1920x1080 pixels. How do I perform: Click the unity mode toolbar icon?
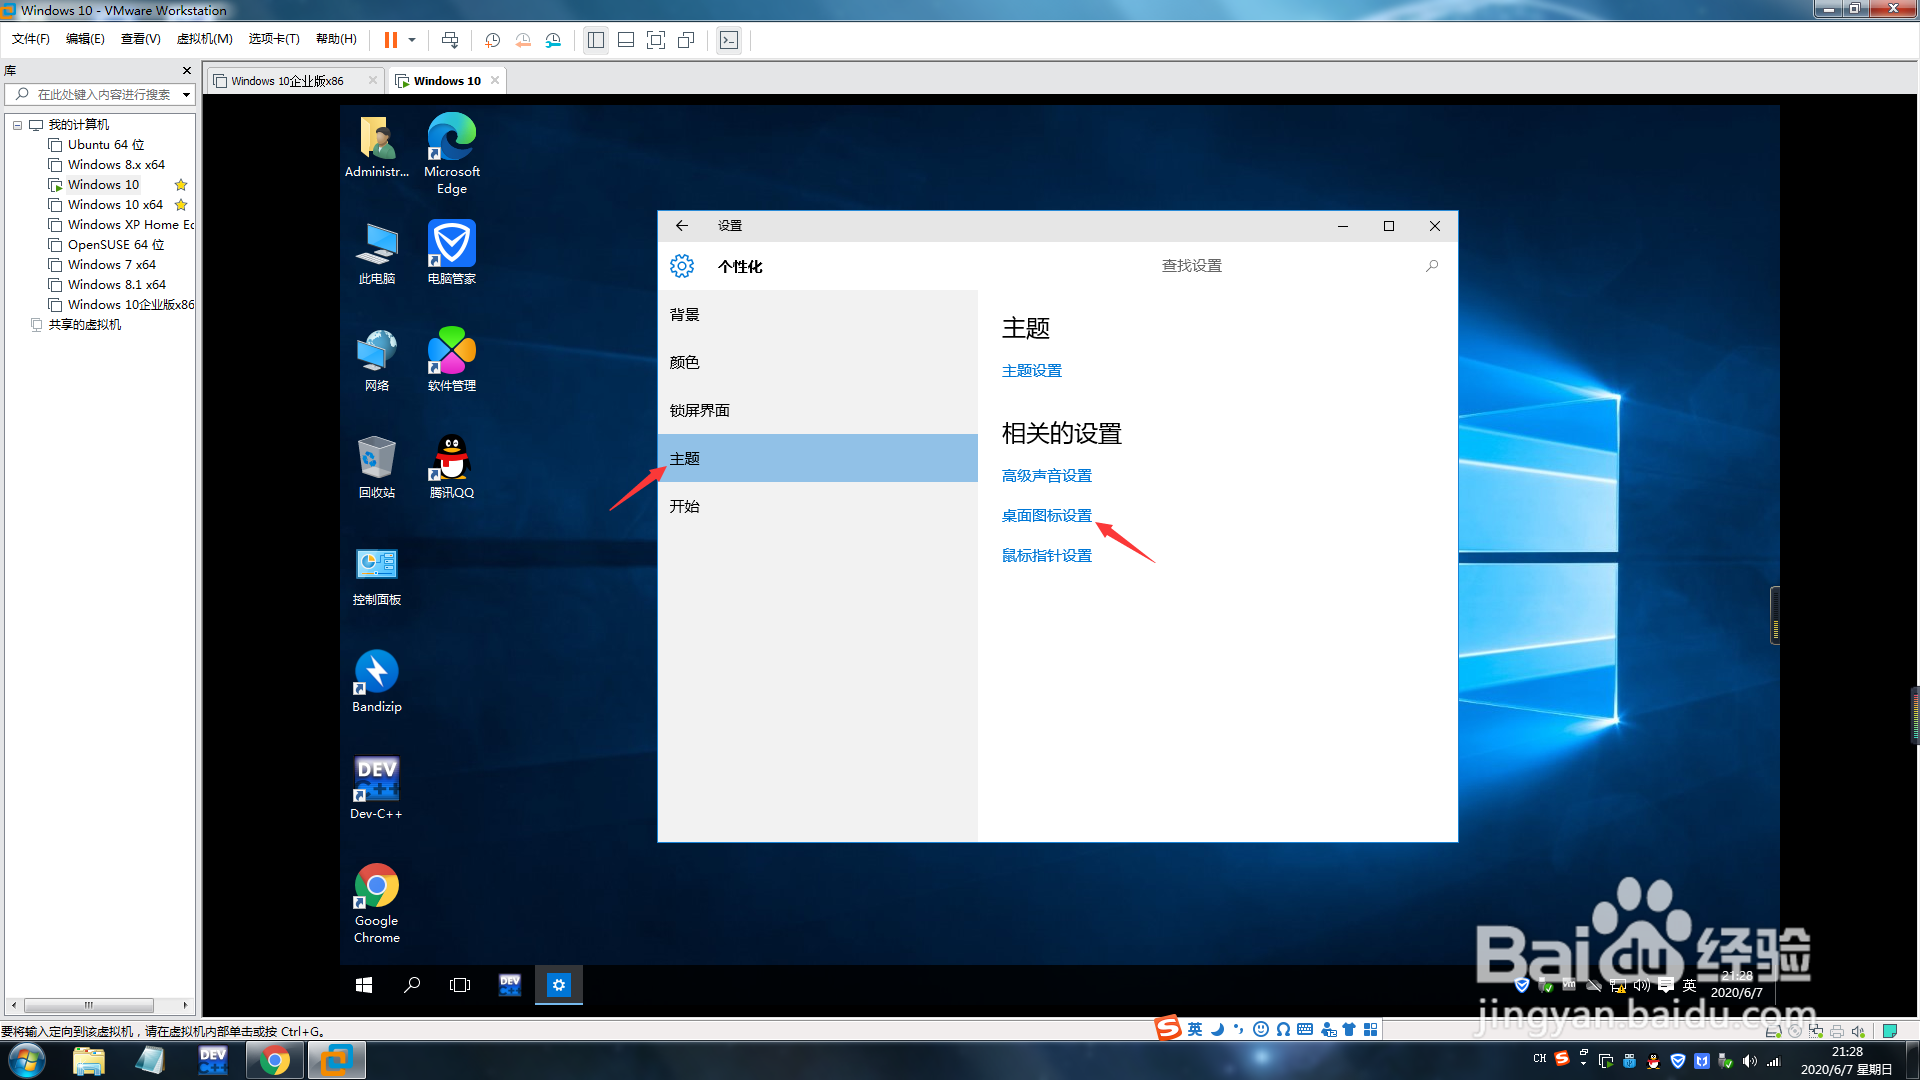(x=686, y=40)
